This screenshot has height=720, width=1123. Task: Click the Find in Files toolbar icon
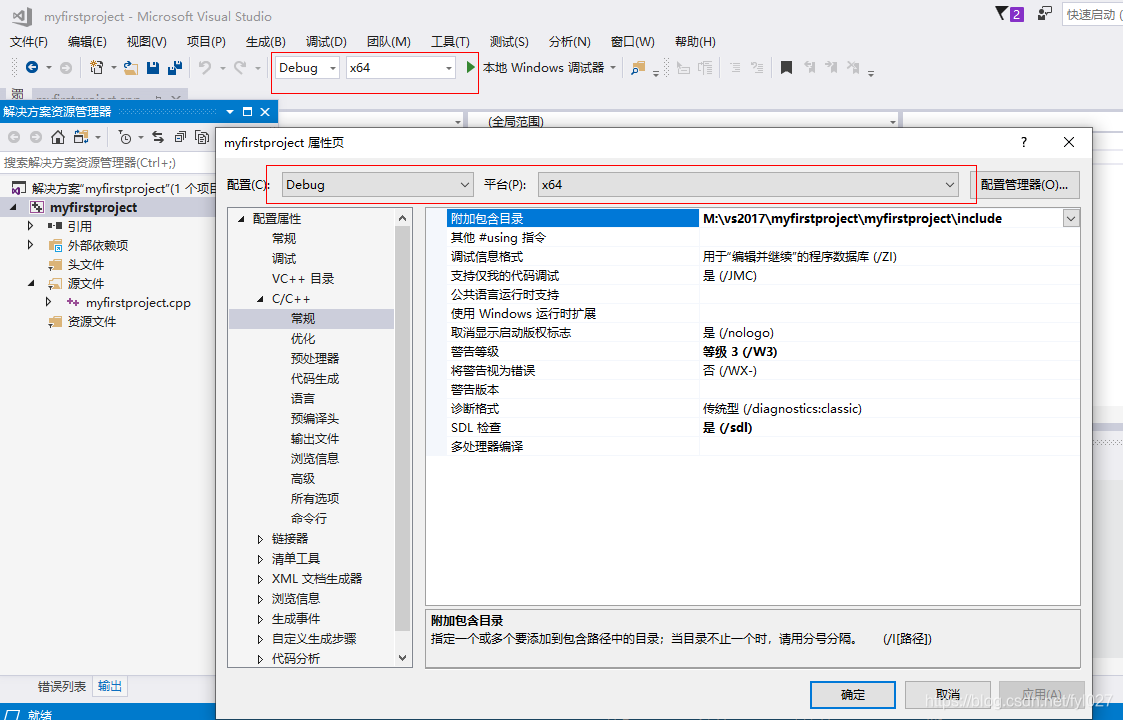pos(637,67)
